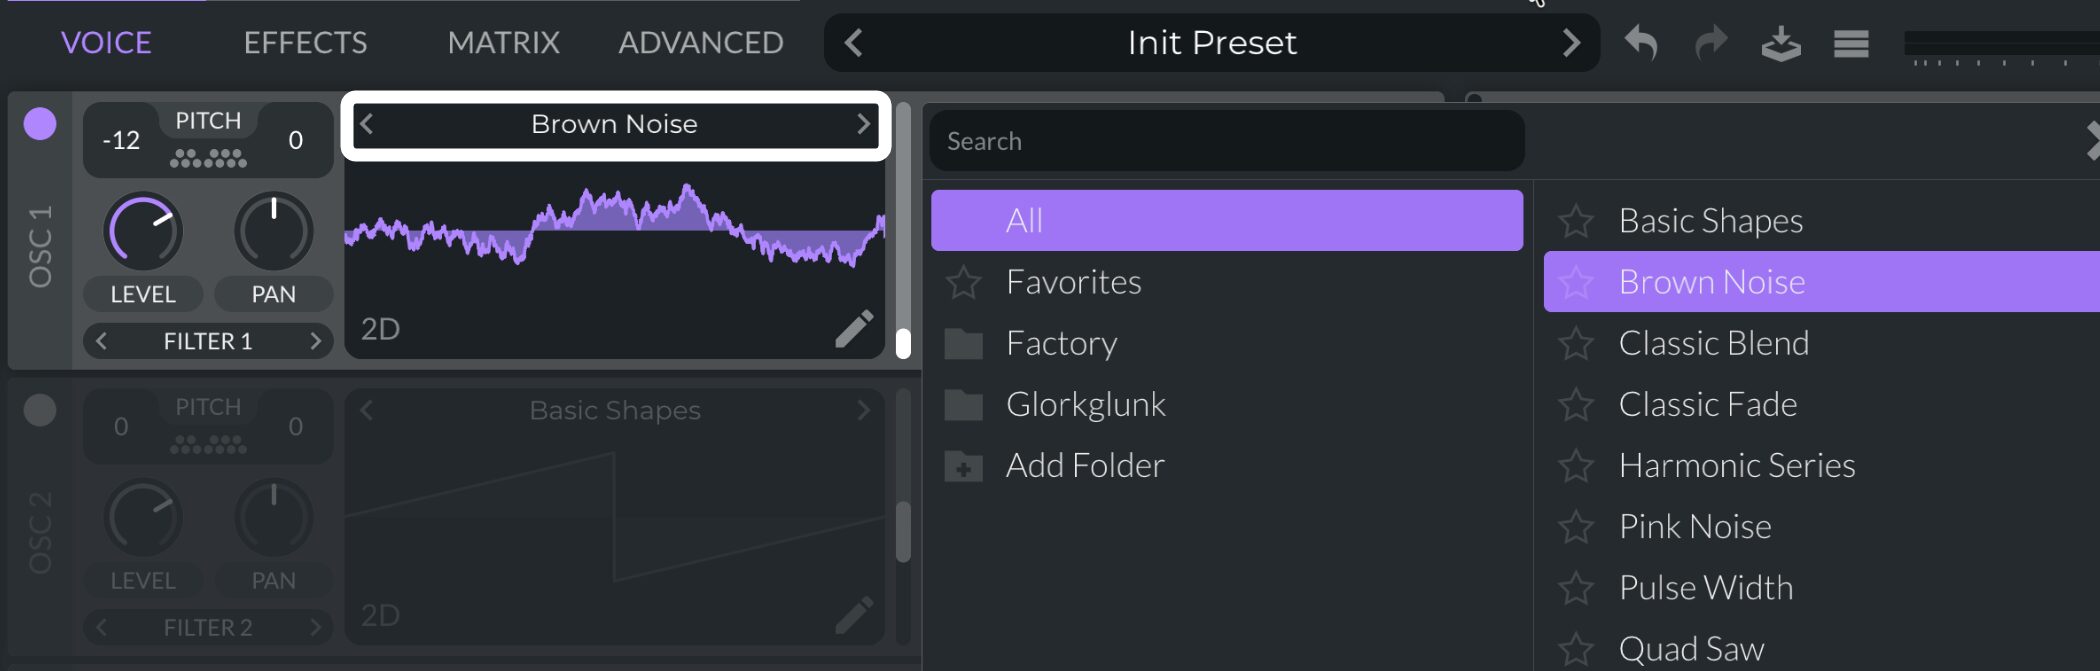This screenshot has width=2100, height=671.
Task: Select next OSC 1 wavetable arrow
Action: (x=863, y=124)
